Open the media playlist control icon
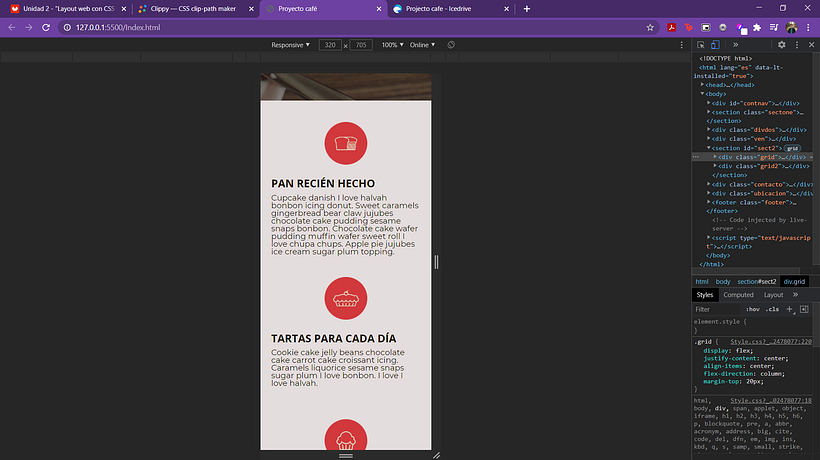820x460 pixels. pyautogui.click(x=774, y=27)
